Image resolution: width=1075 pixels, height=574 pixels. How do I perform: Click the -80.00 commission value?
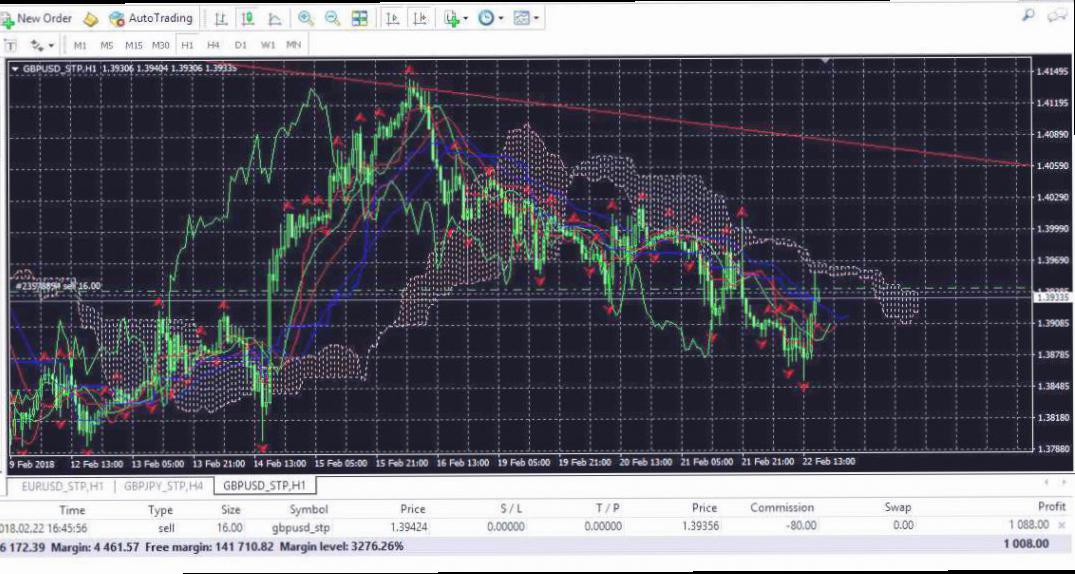(800, 526)
